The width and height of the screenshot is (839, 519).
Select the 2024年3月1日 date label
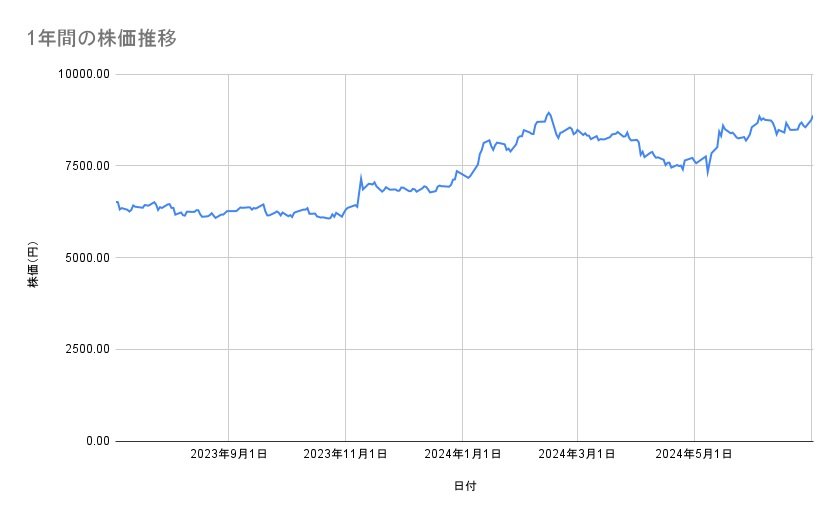coord(578,454)
